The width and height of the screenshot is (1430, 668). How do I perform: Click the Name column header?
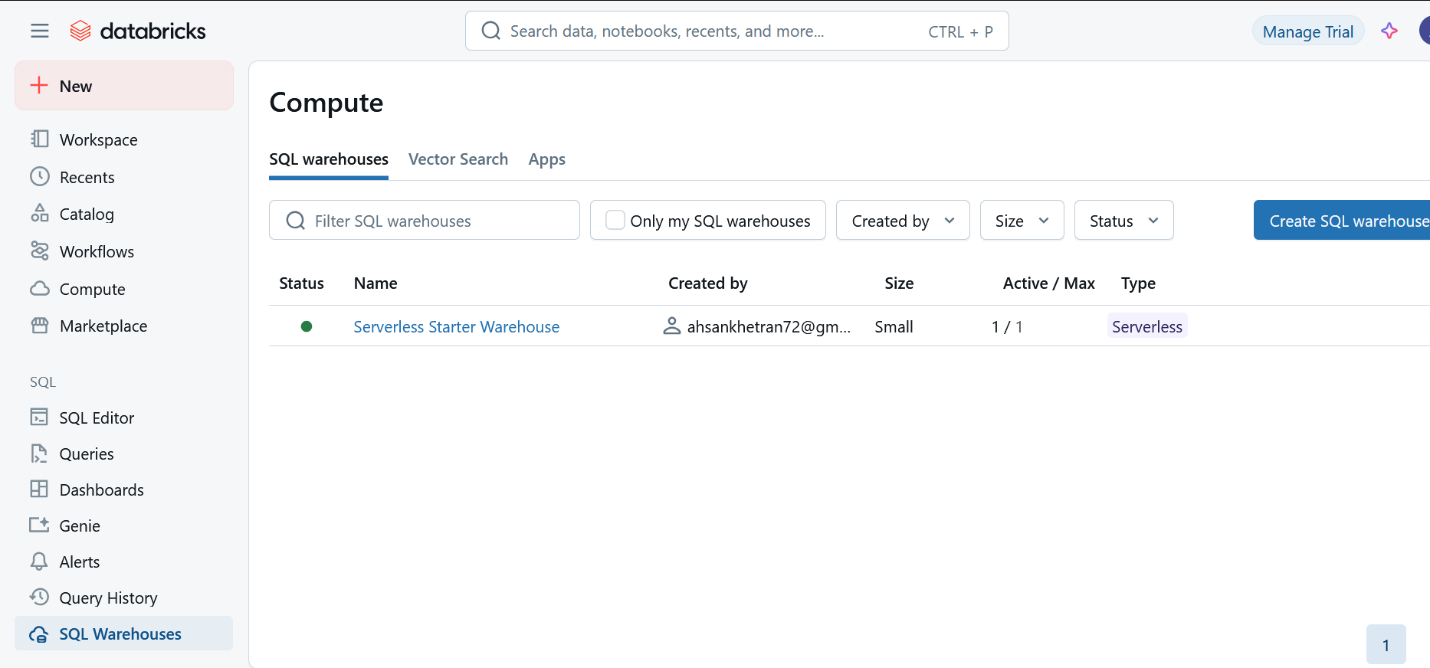(x=375, y=284)
